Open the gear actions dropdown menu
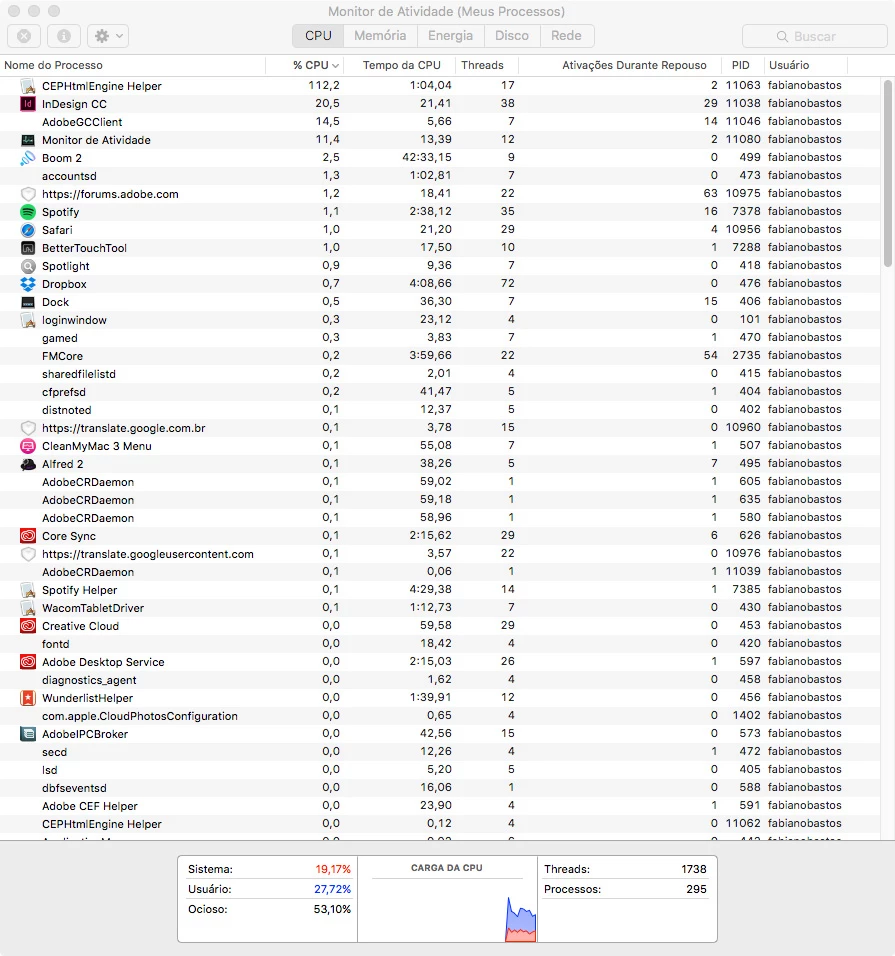 tap(108, 36)
